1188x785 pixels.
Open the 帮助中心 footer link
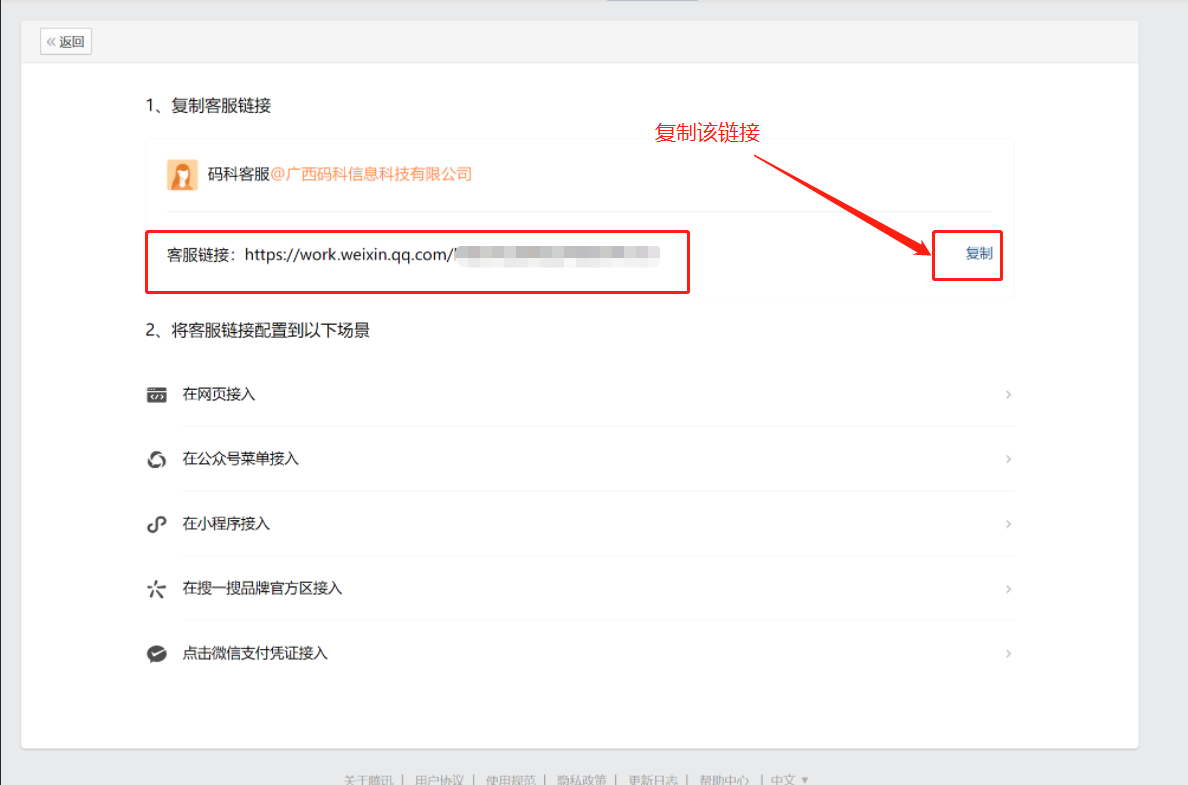724,780
